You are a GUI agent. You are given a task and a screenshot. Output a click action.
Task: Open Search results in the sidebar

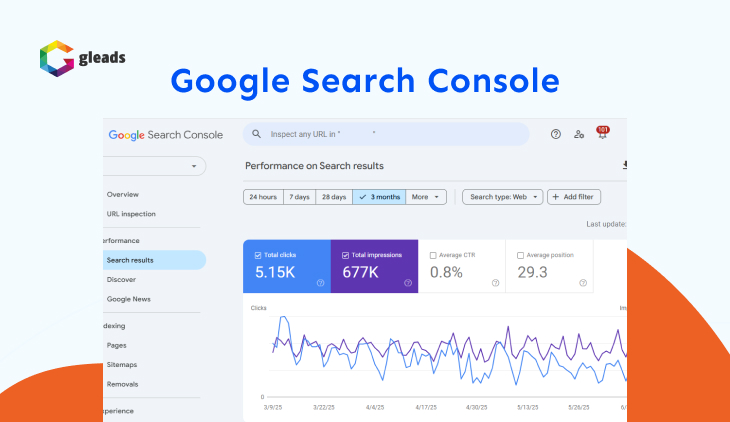pos(154,260)
